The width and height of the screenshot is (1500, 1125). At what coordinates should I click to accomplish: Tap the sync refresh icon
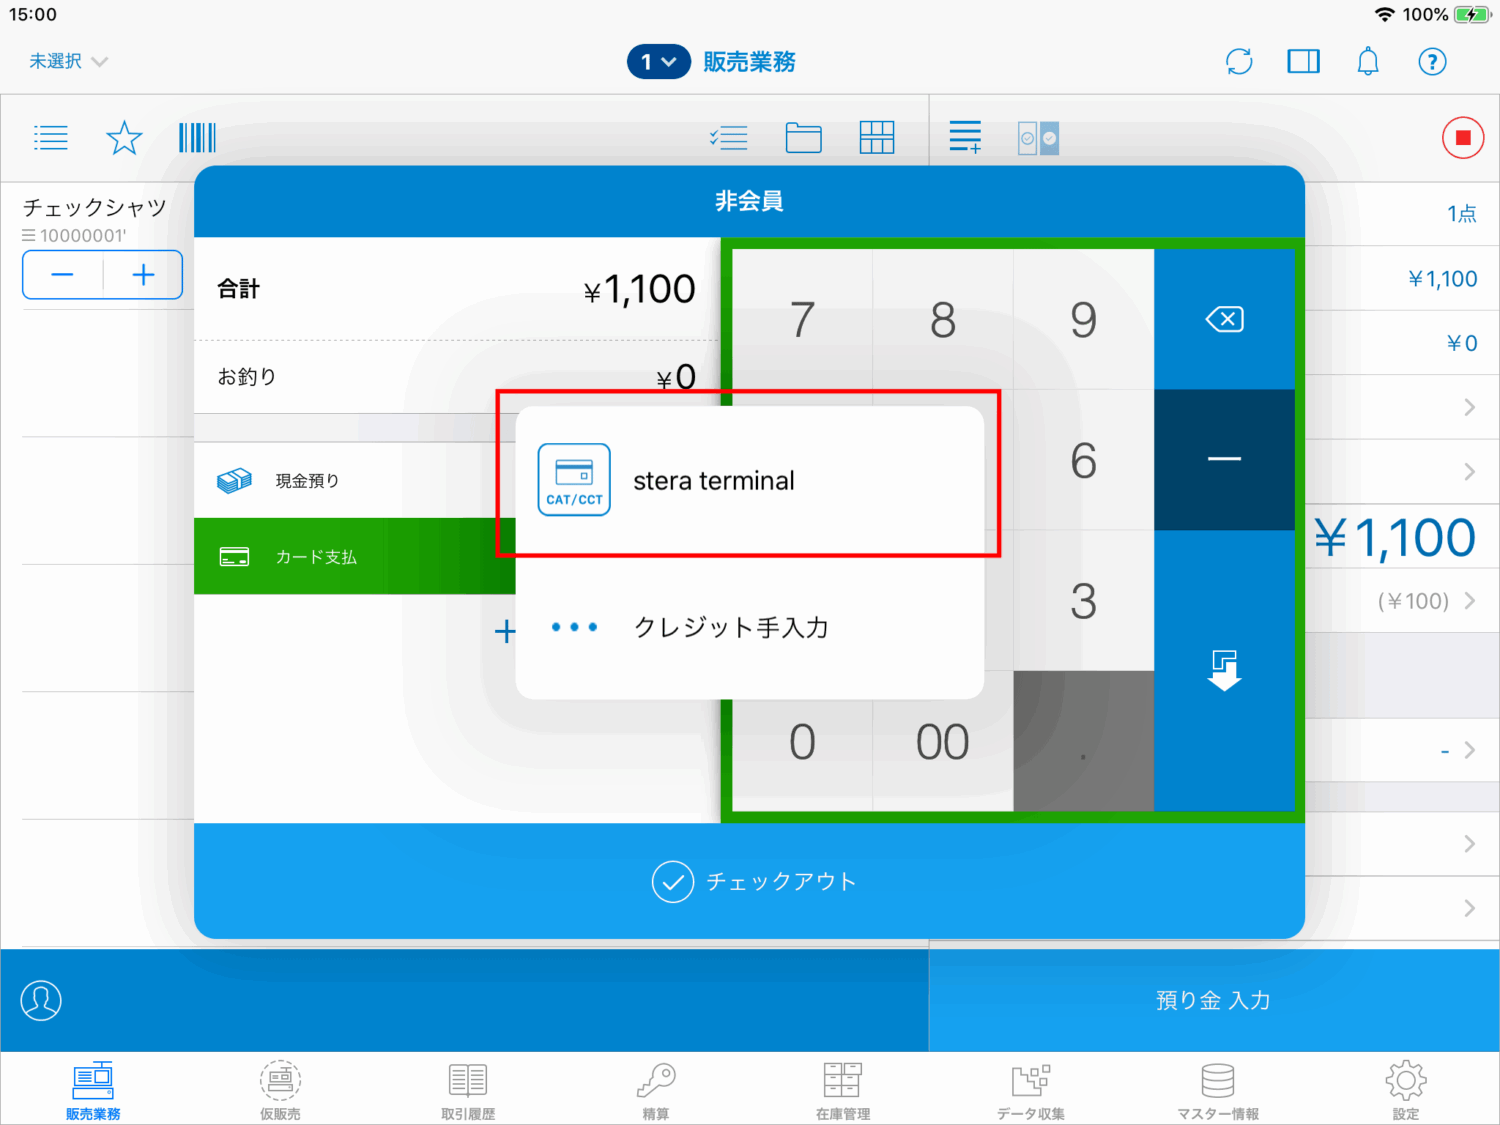(1238, 61)
